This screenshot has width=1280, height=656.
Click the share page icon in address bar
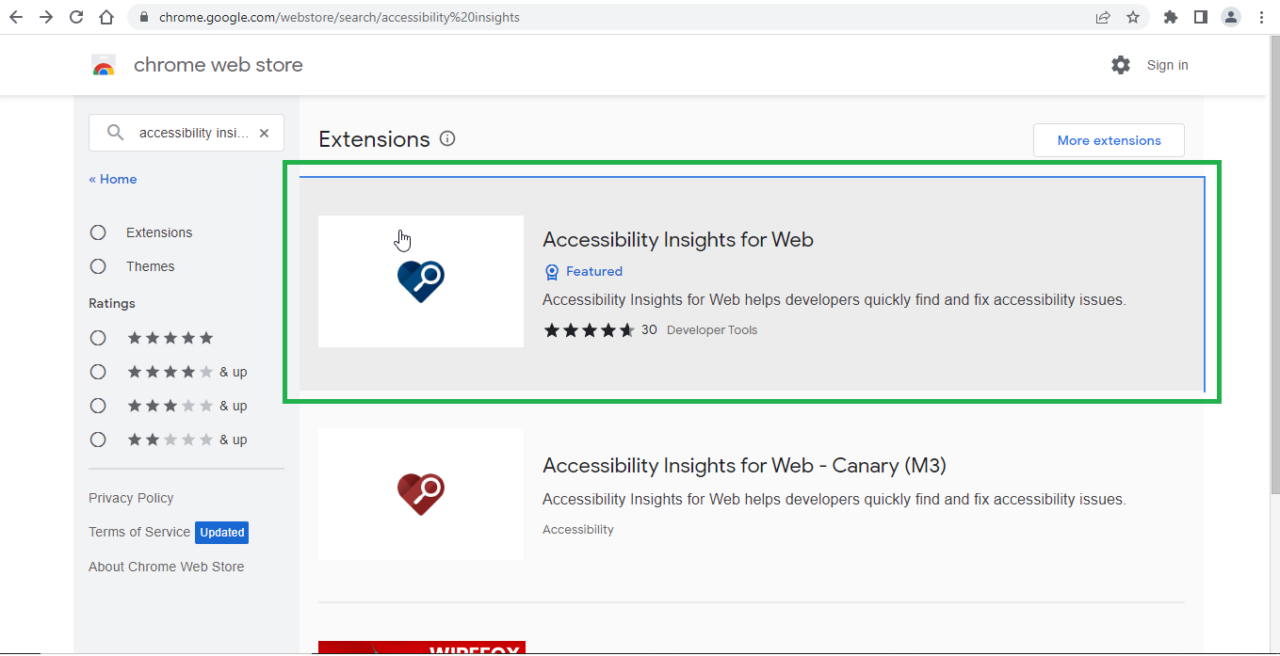point(1103,17)
